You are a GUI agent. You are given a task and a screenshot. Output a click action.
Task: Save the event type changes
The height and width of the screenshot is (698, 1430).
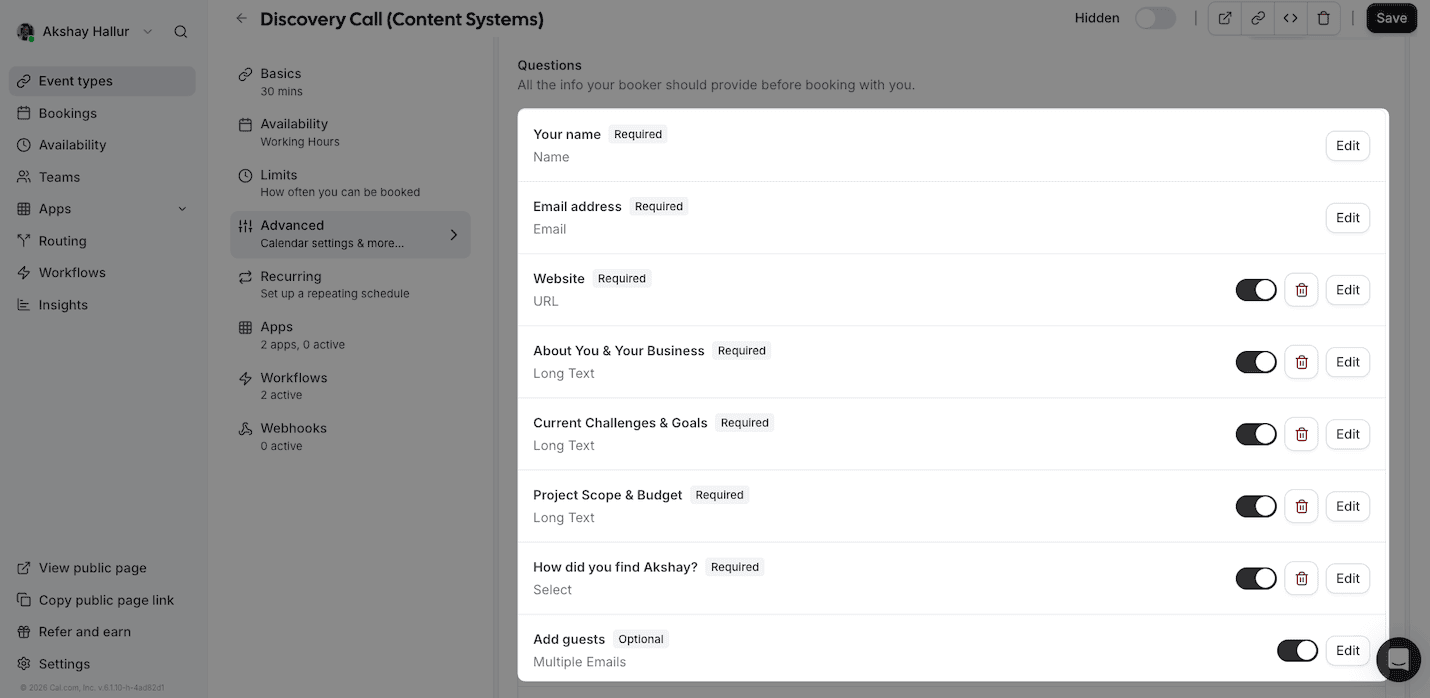1391,18
